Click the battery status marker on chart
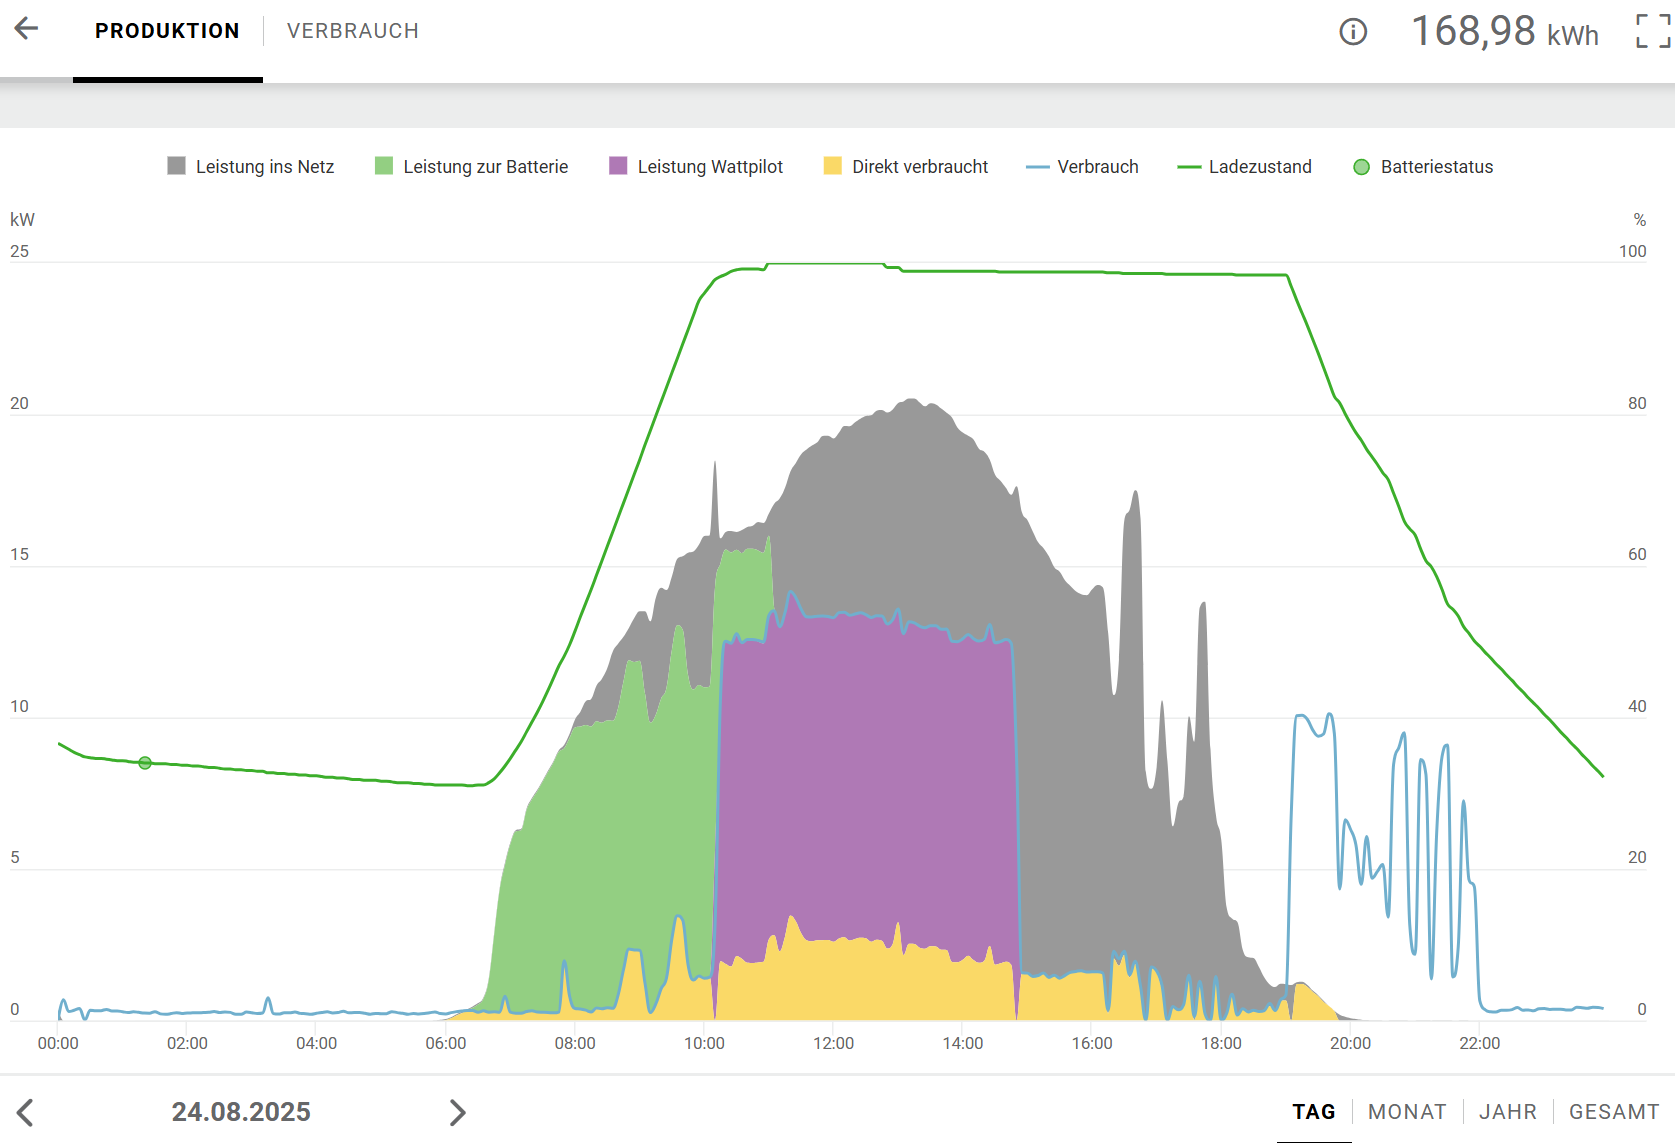Image resolution: width=1675 pixels, height=1143 pixels. (145, 763)
